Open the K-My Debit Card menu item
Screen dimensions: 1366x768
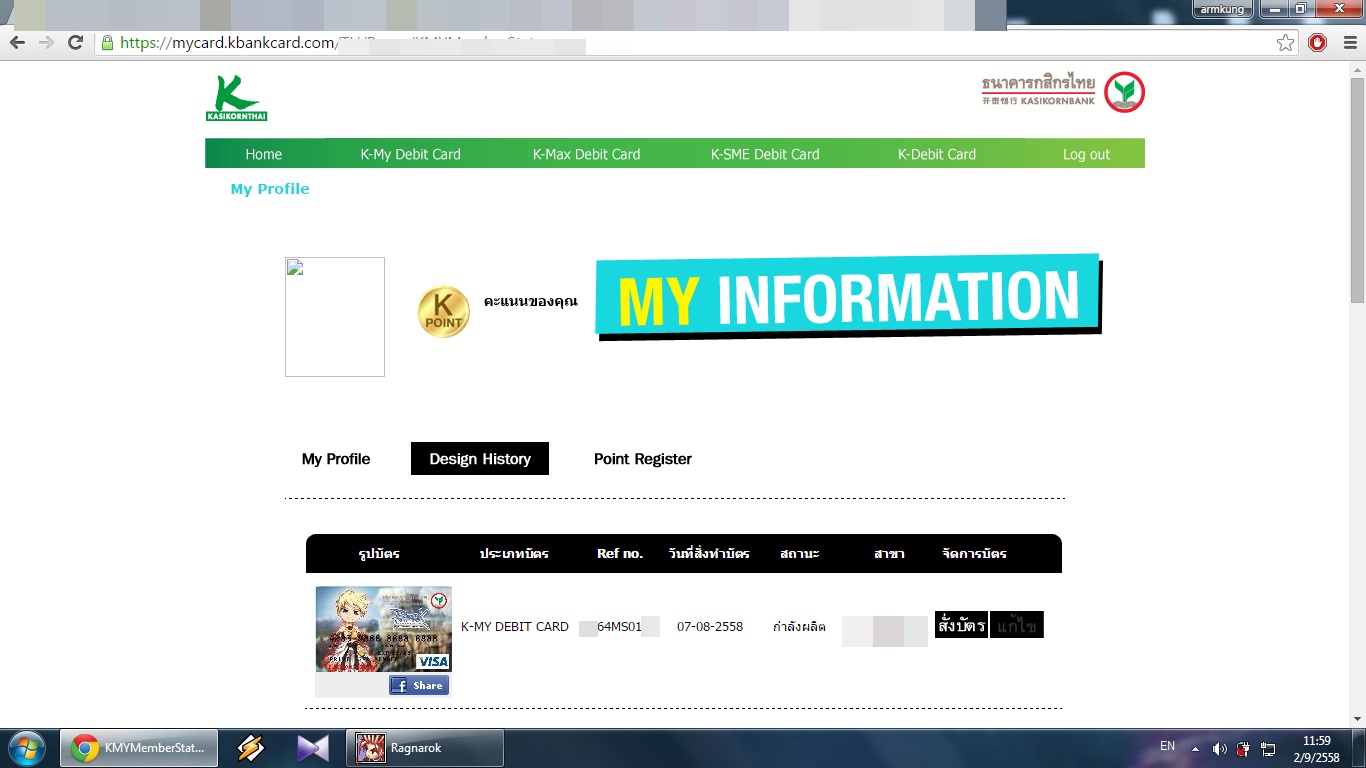point(411,154)
